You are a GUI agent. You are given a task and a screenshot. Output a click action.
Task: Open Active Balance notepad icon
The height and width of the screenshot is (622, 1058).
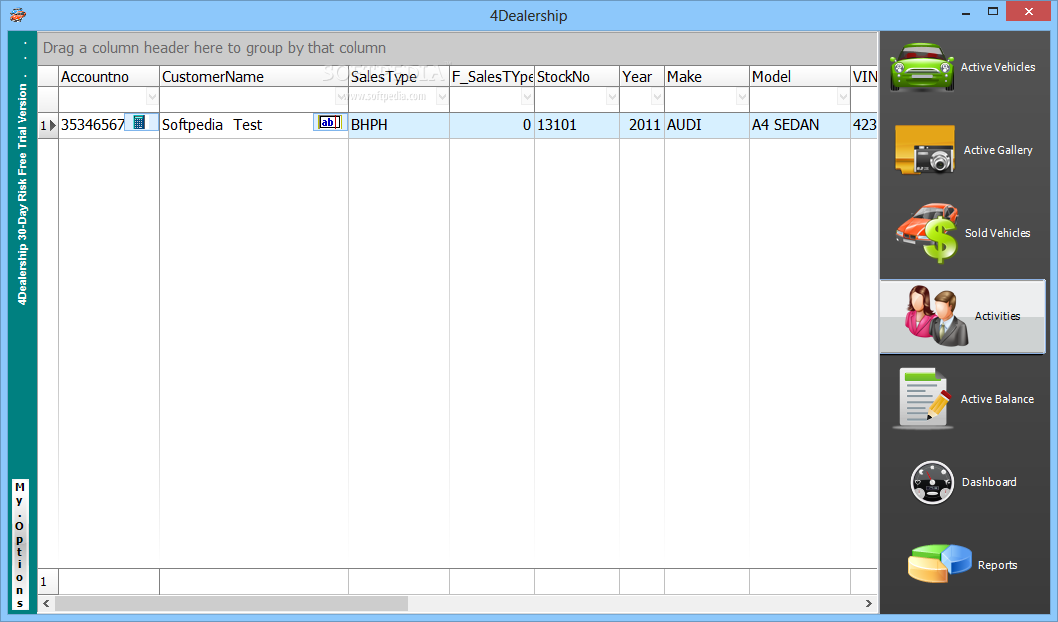pyautogui.click(x=922, y=399)
